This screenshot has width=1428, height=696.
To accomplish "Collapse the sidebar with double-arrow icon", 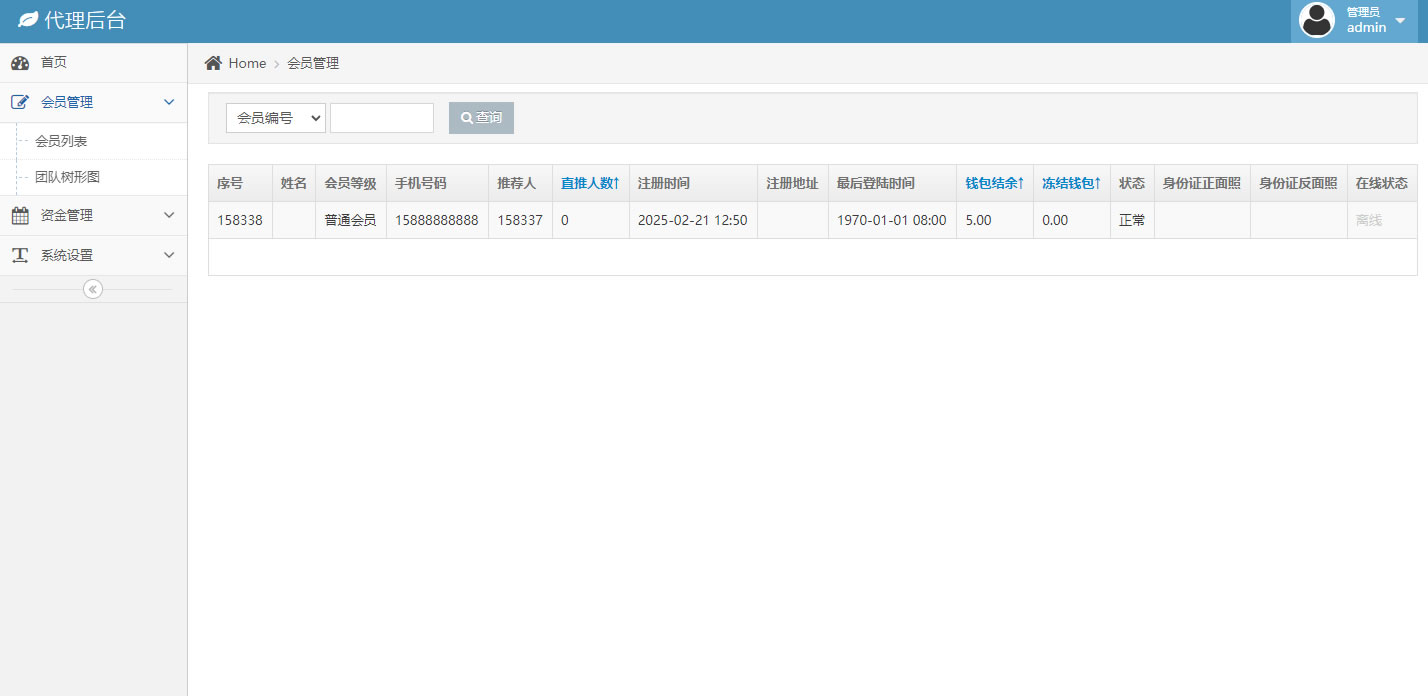I will pos(93,289).
